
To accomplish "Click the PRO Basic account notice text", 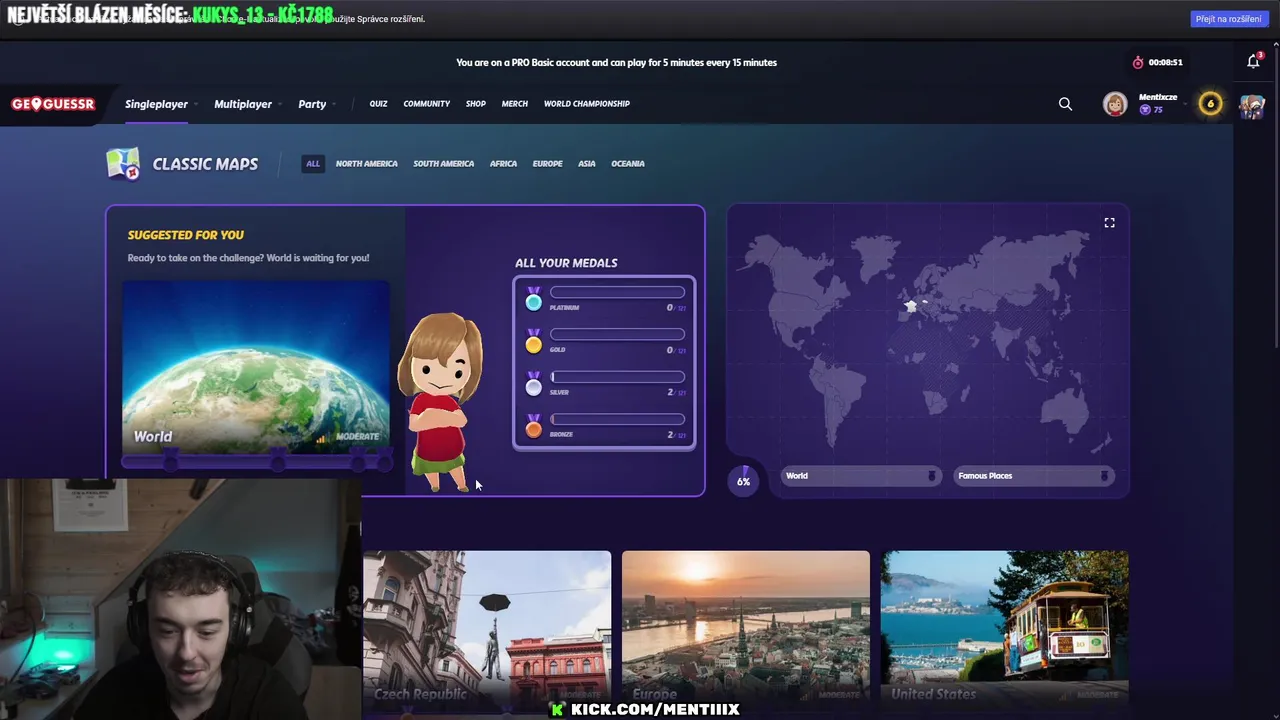I will [x=616, y=62].
